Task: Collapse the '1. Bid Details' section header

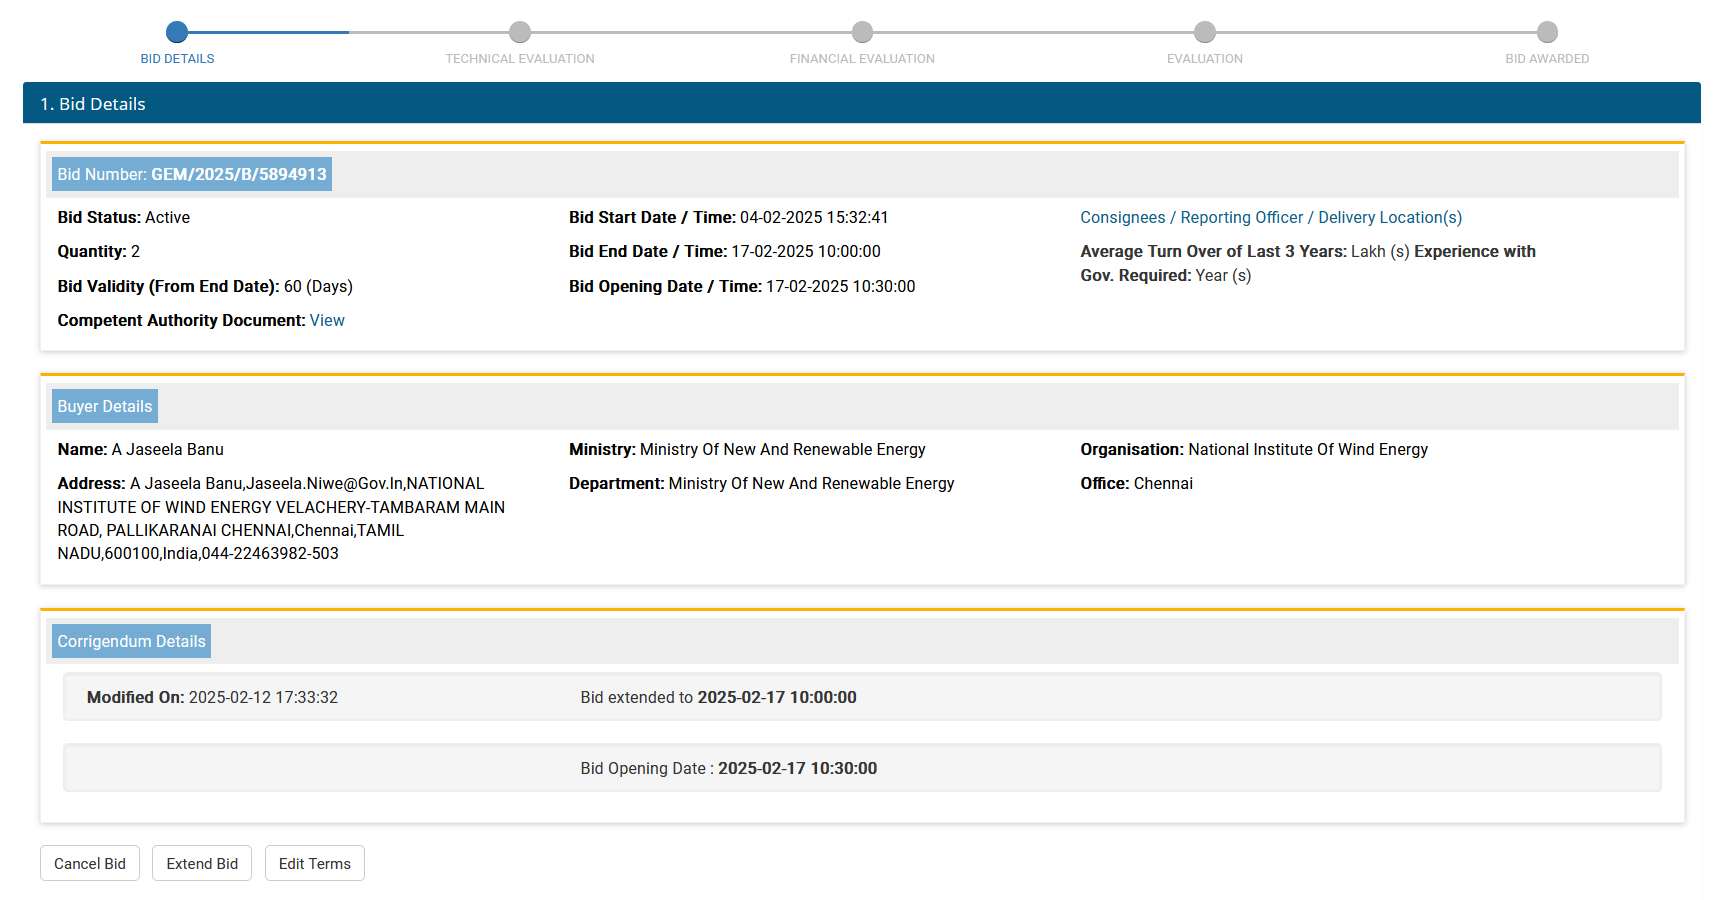Action: click(861, 104)
